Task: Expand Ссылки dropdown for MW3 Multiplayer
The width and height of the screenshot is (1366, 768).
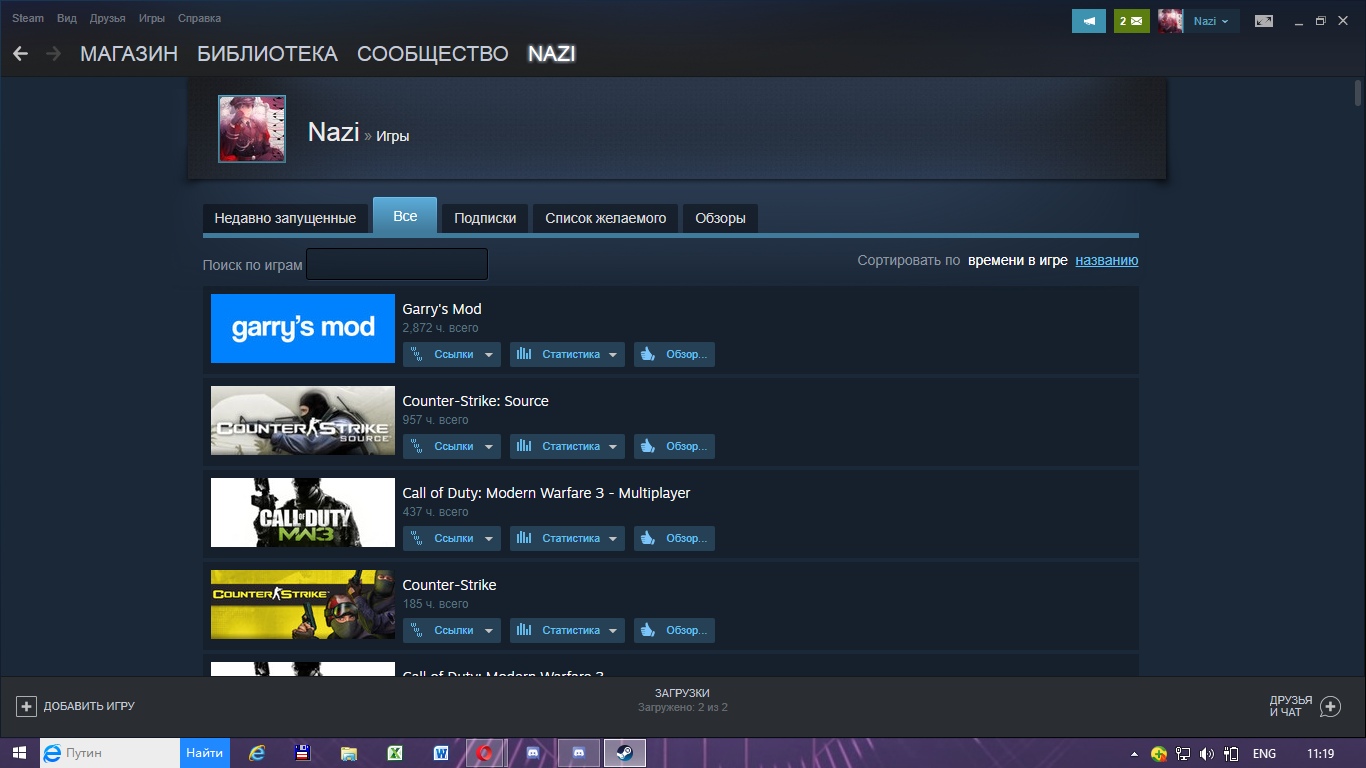Action: pos(452,538)
